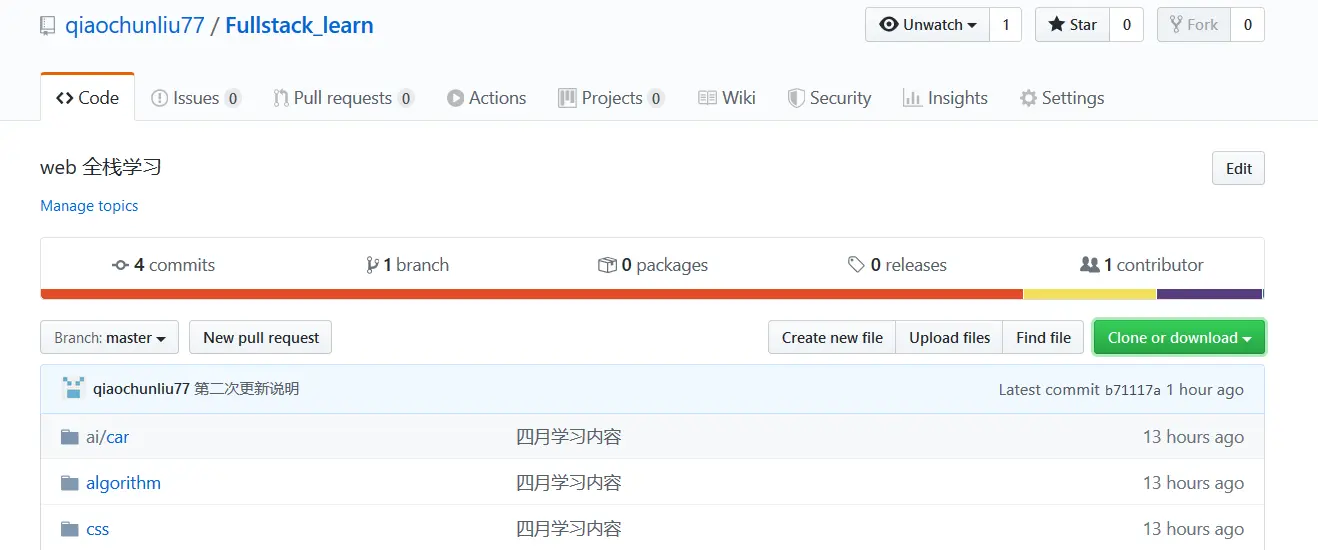Click Create new file
The width and height of the screenshot is (1318, 550).
click(832, 337)
